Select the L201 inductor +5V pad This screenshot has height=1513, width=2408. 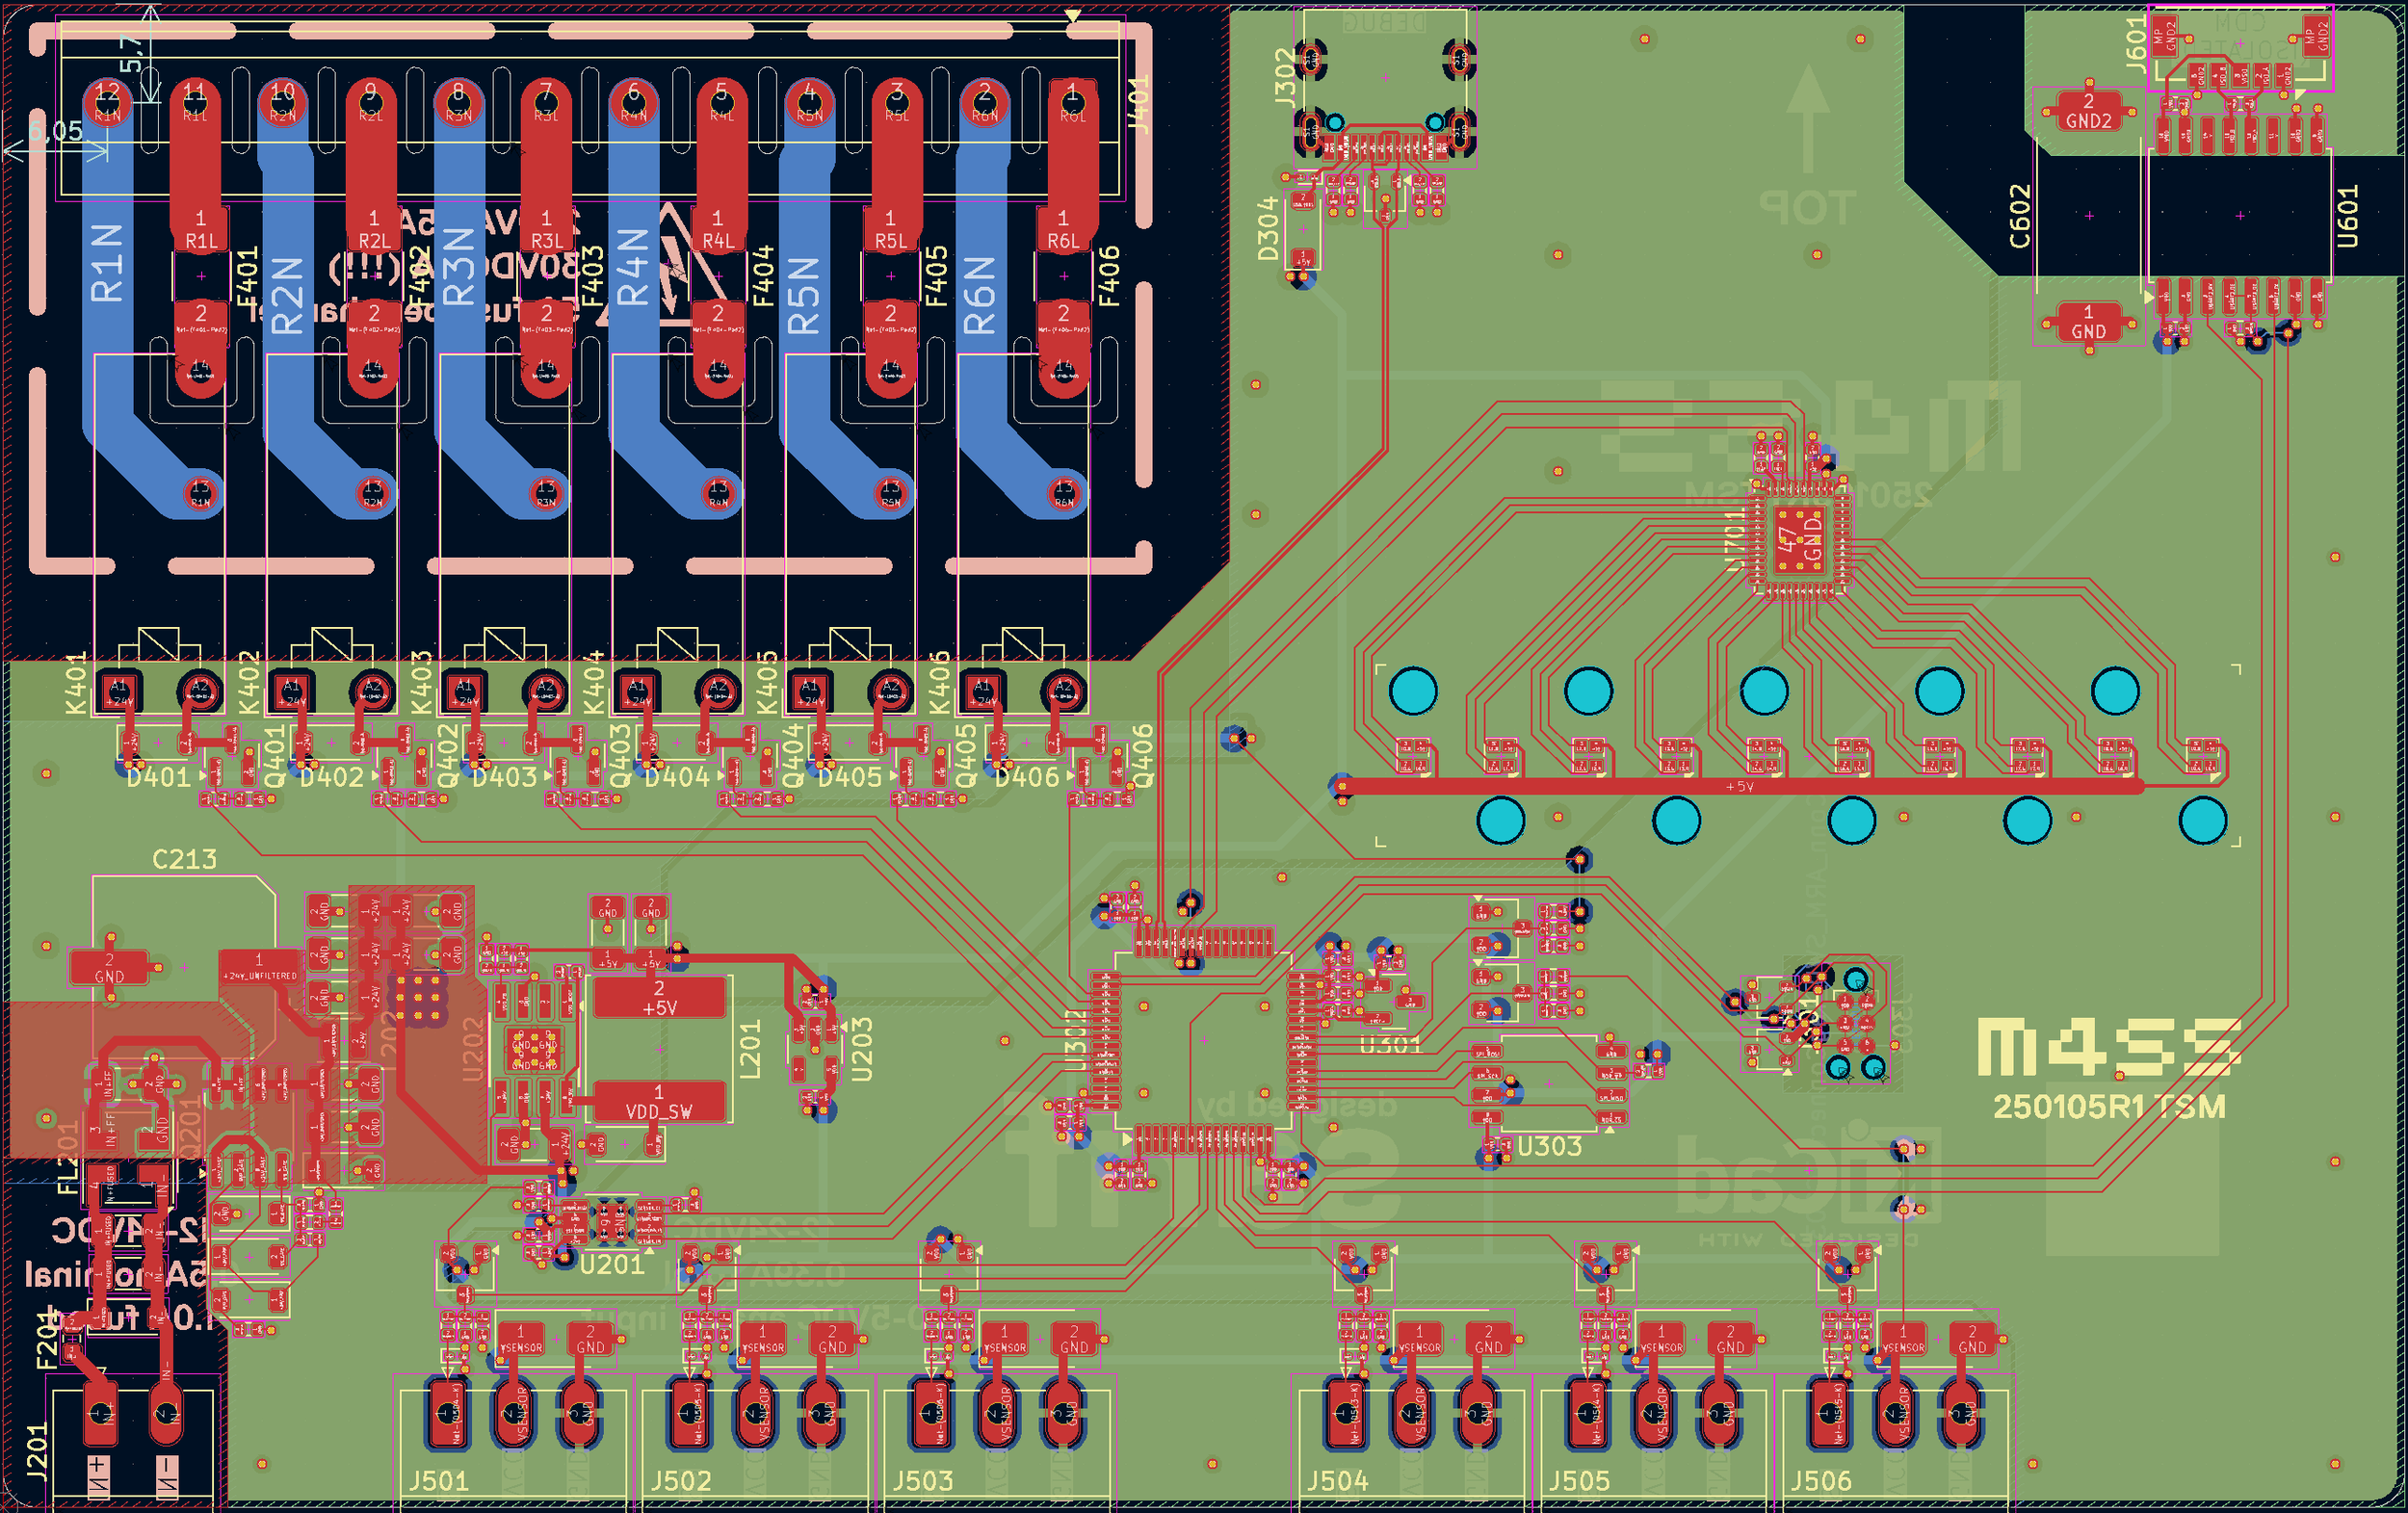click(x=659, y=998)
